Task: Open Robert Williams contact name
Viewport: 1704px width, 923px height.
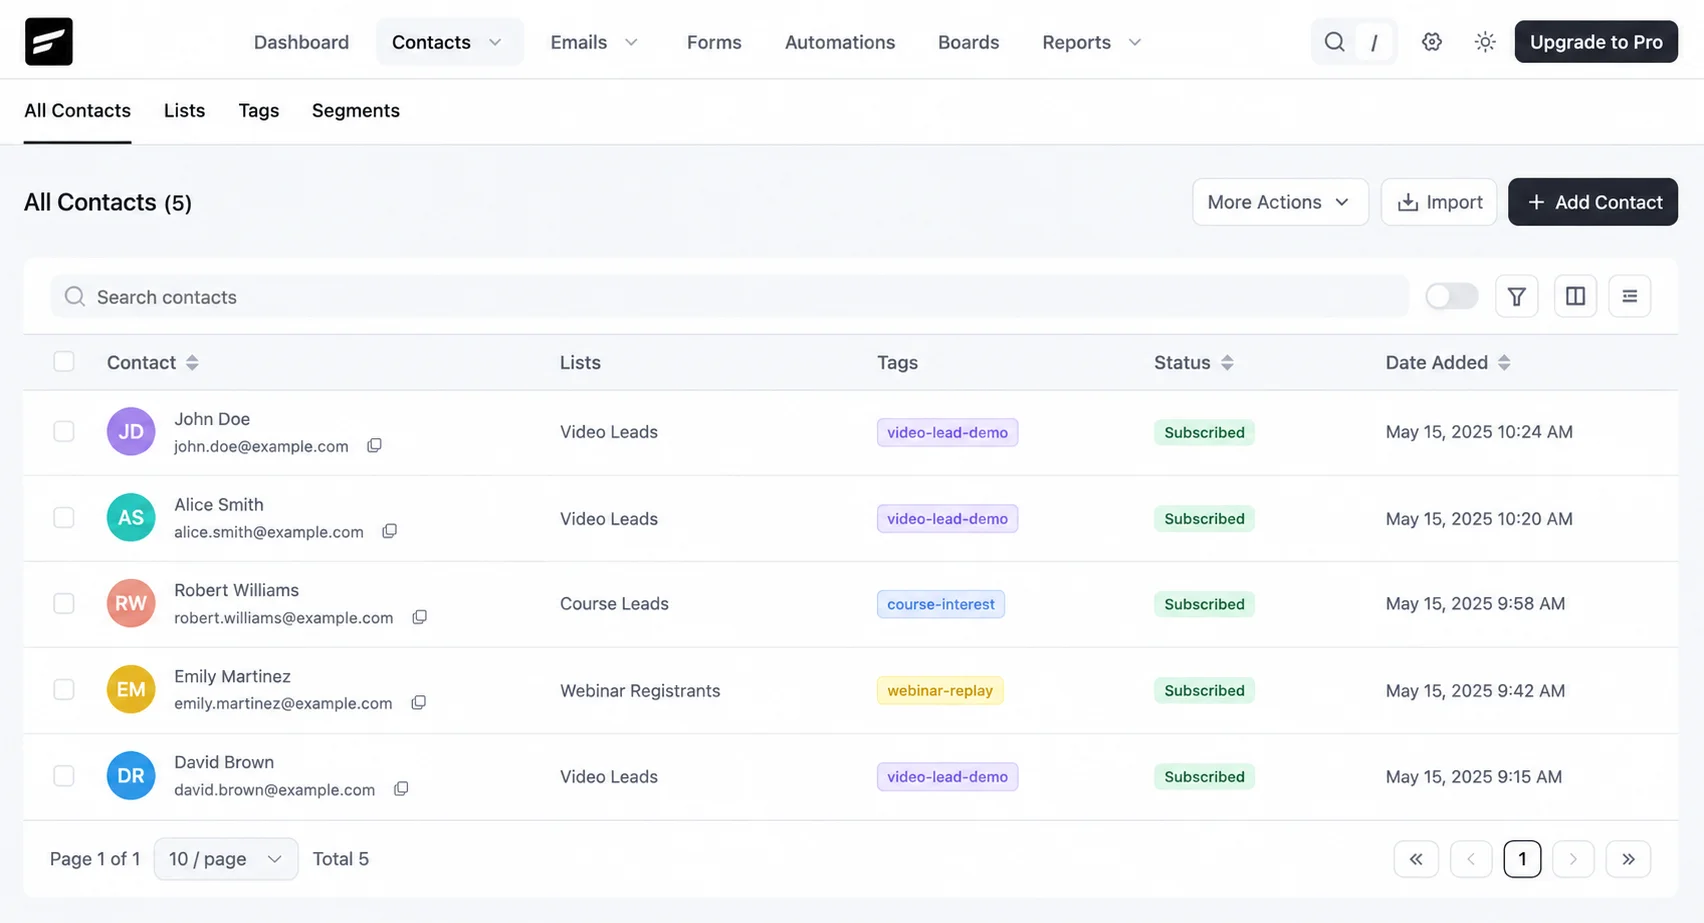Action: [x=236, y=590]
